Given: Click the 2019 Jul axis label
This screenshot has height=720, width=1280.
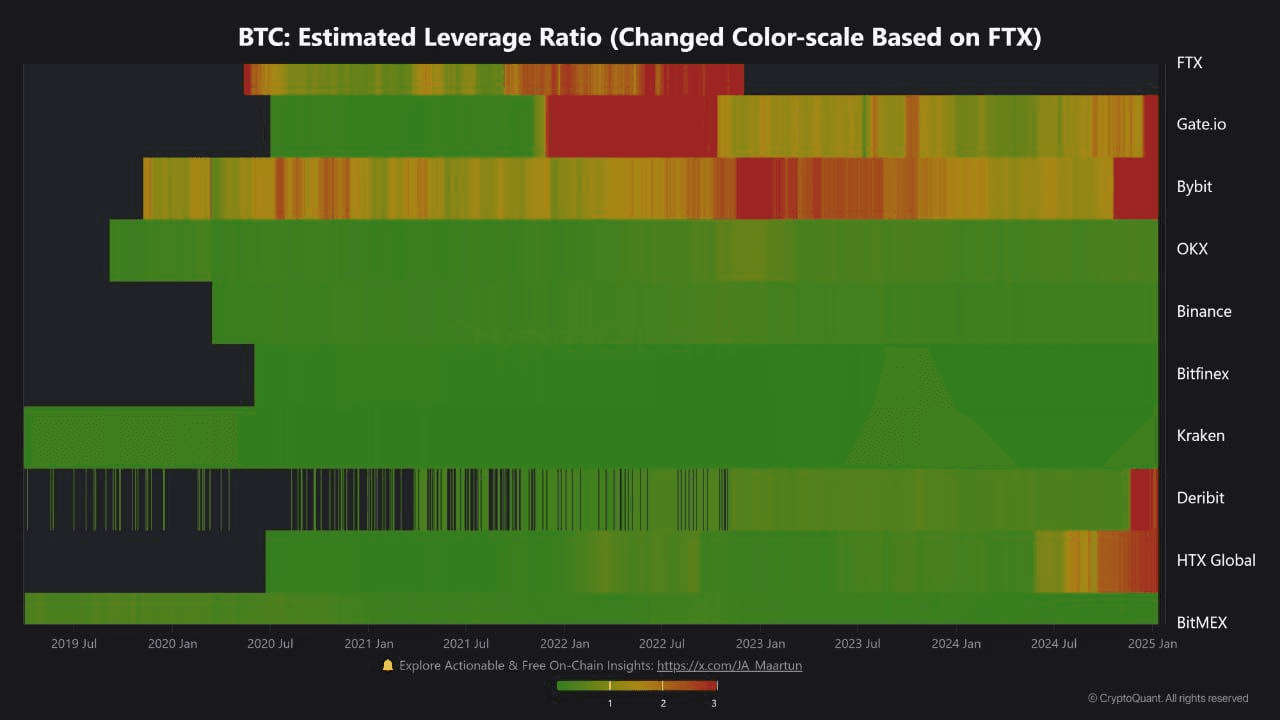Looking at the screenshot, I should pyautogui.click(x=74, y=644).
